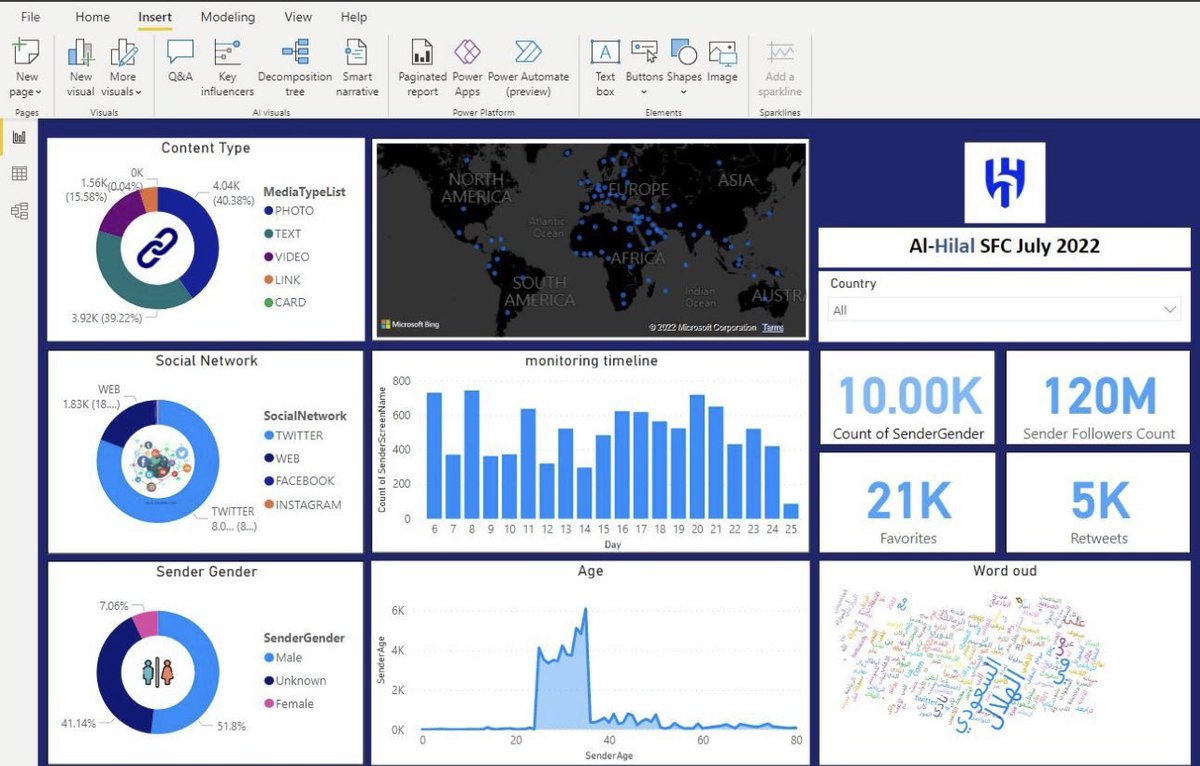This screenshot has height=766, width=1200.
Task: Click the monitoring timeline chart title
Action: point(591,361)
